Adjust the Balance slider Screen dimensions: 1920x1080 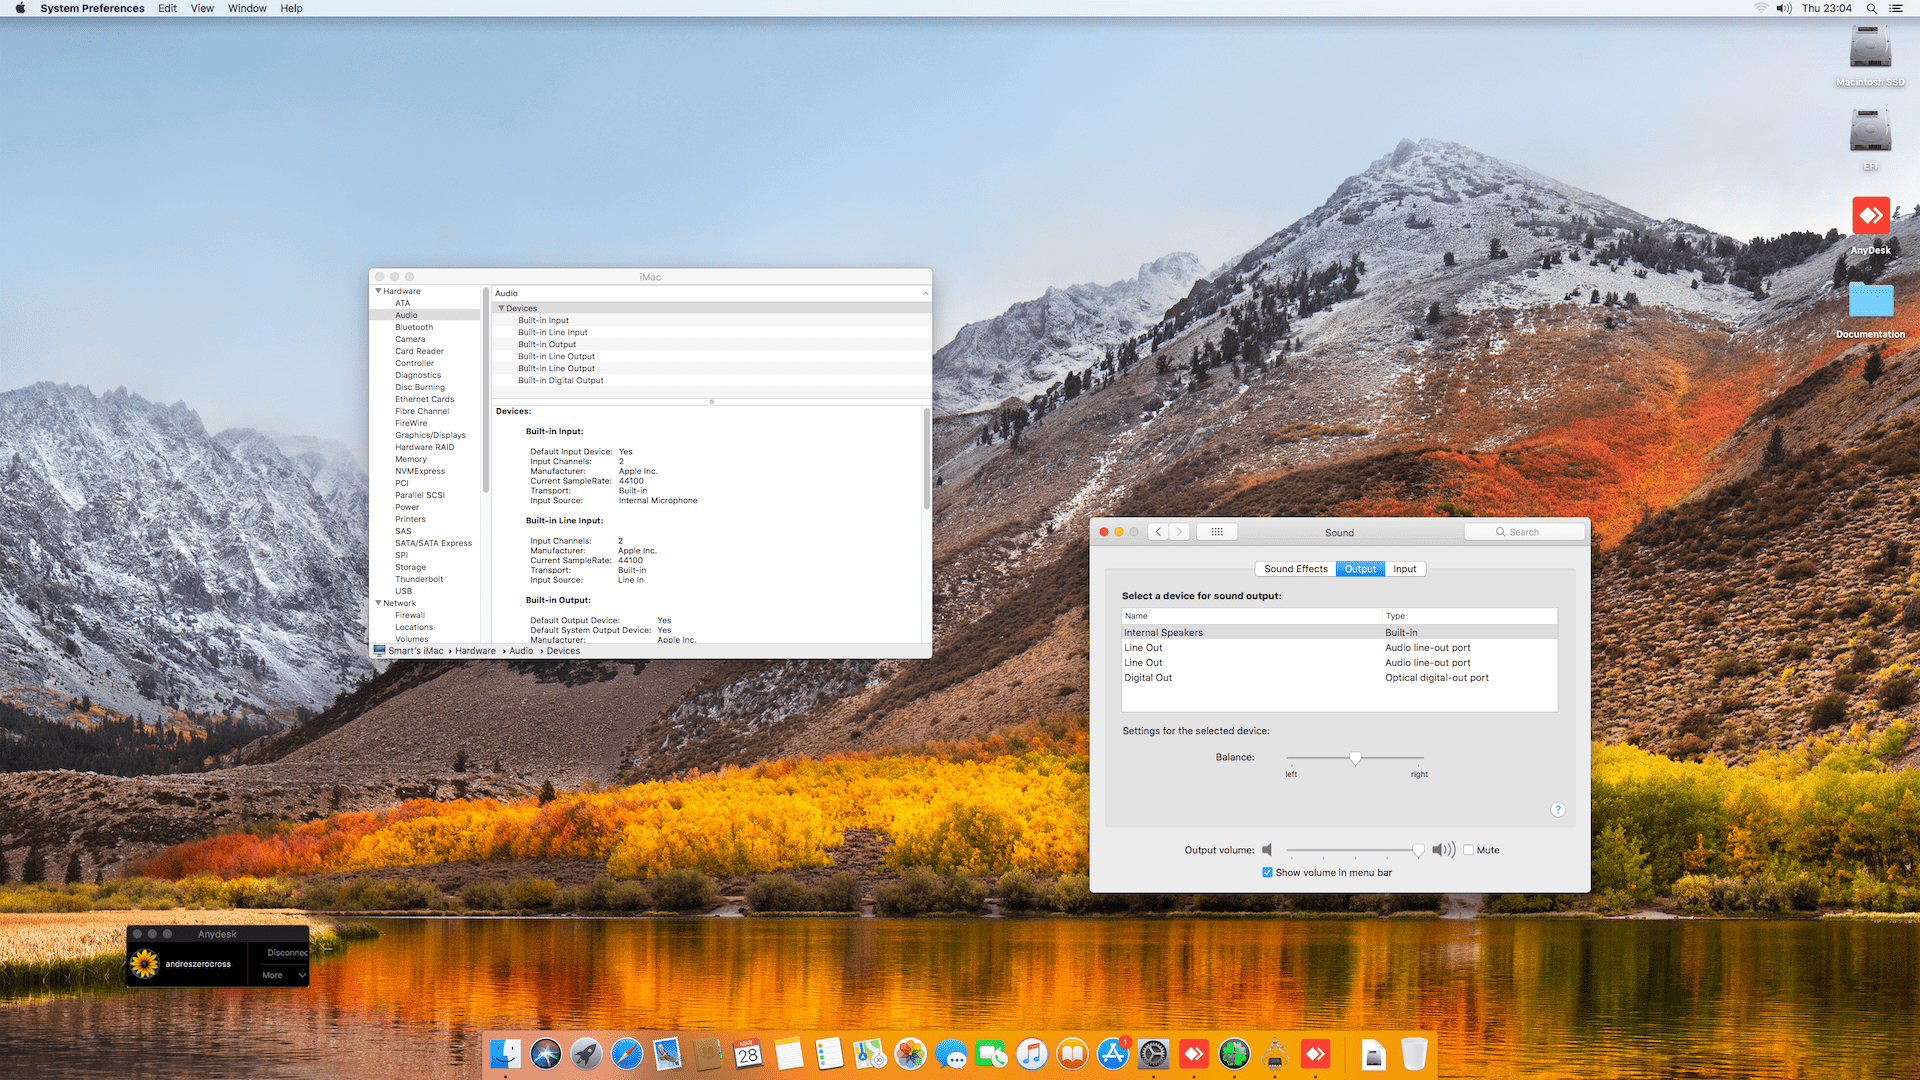pyautogui.click(x=1355, y=758)
